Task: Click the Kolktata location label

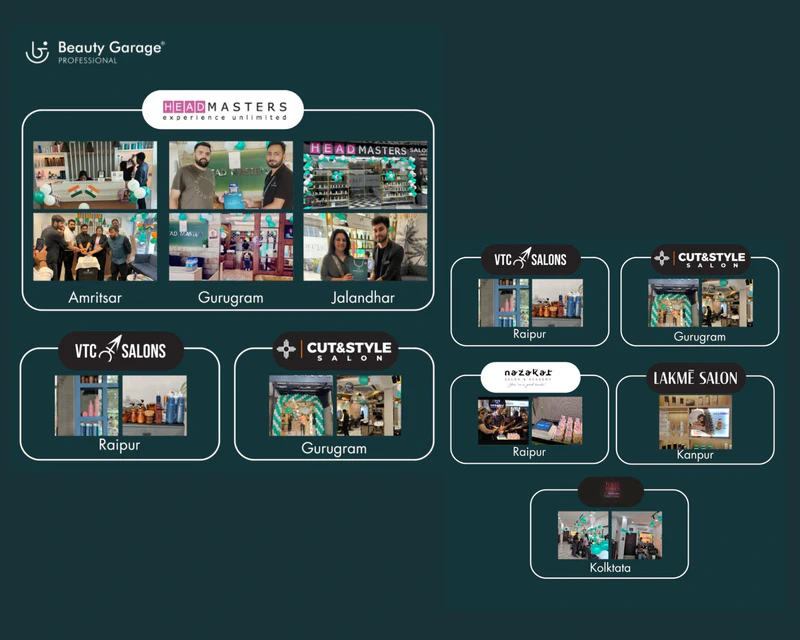Action: click(x=610, y=567)
